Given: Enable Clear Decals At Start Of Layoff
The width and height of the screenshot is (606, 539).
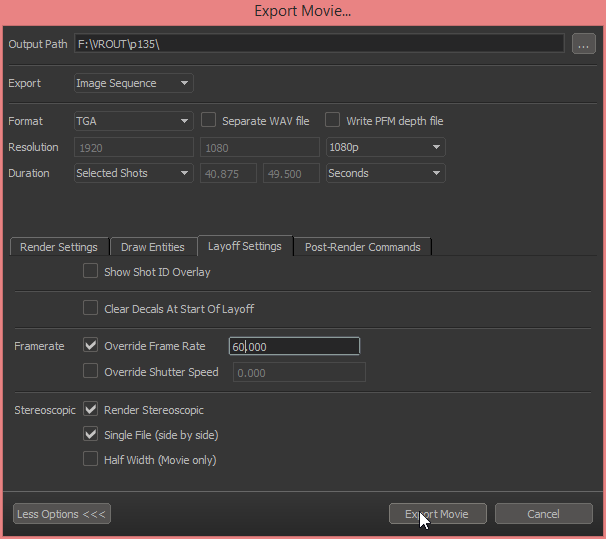Looking at the screenshot, I should [91, 309].
